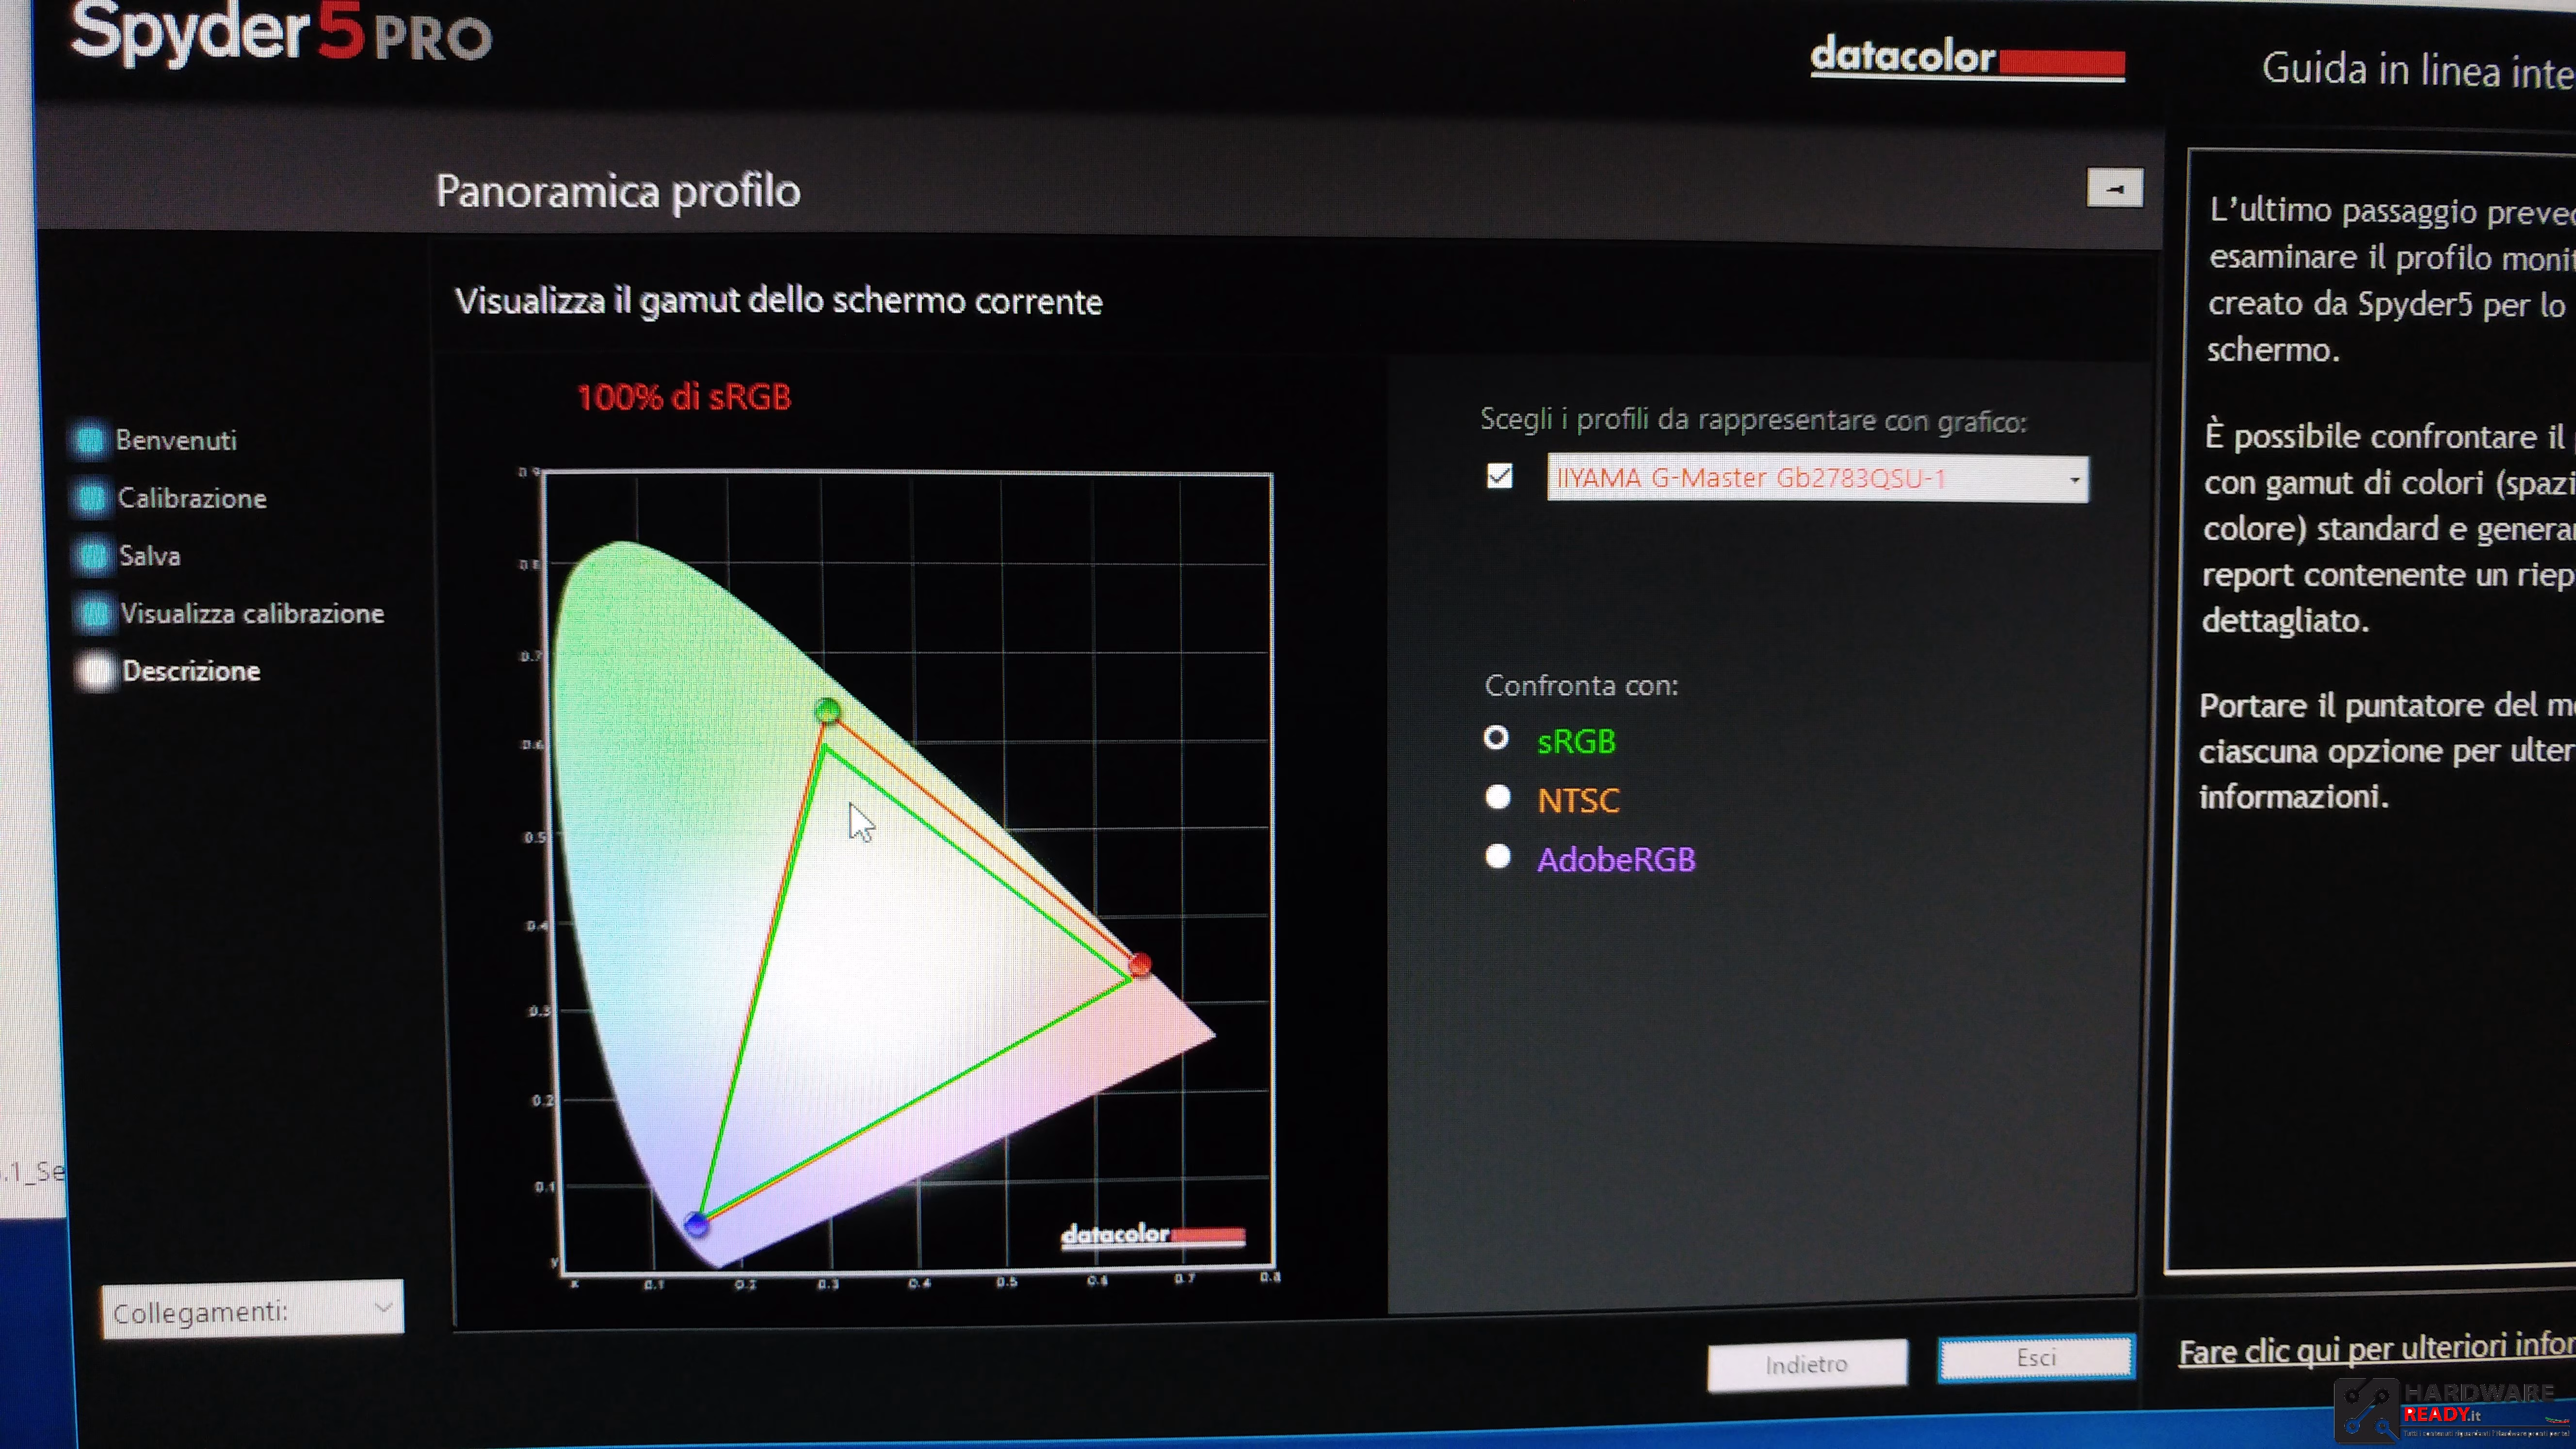Click the Descrizione step icon
Screen dimensions: 2576x1449
tap(97, 671)
